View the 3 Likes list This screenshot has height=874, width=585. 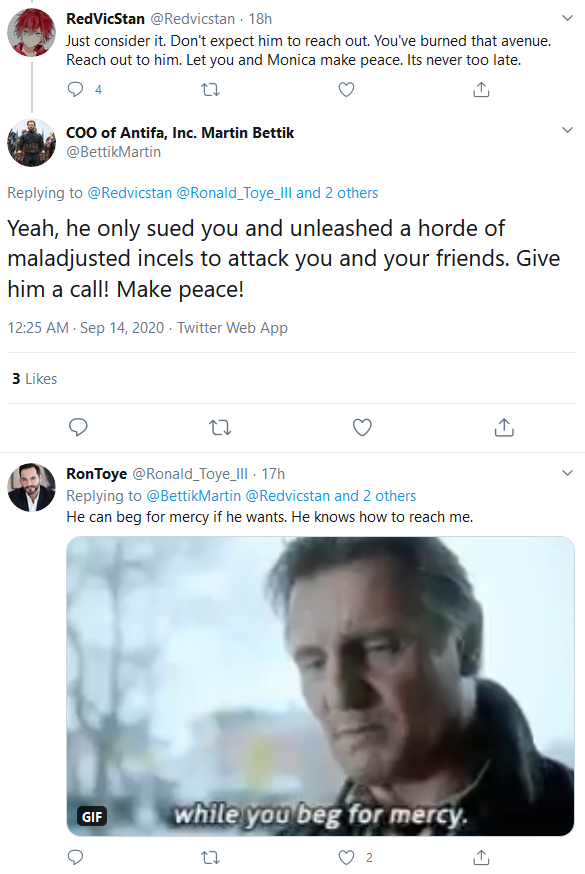35,379
